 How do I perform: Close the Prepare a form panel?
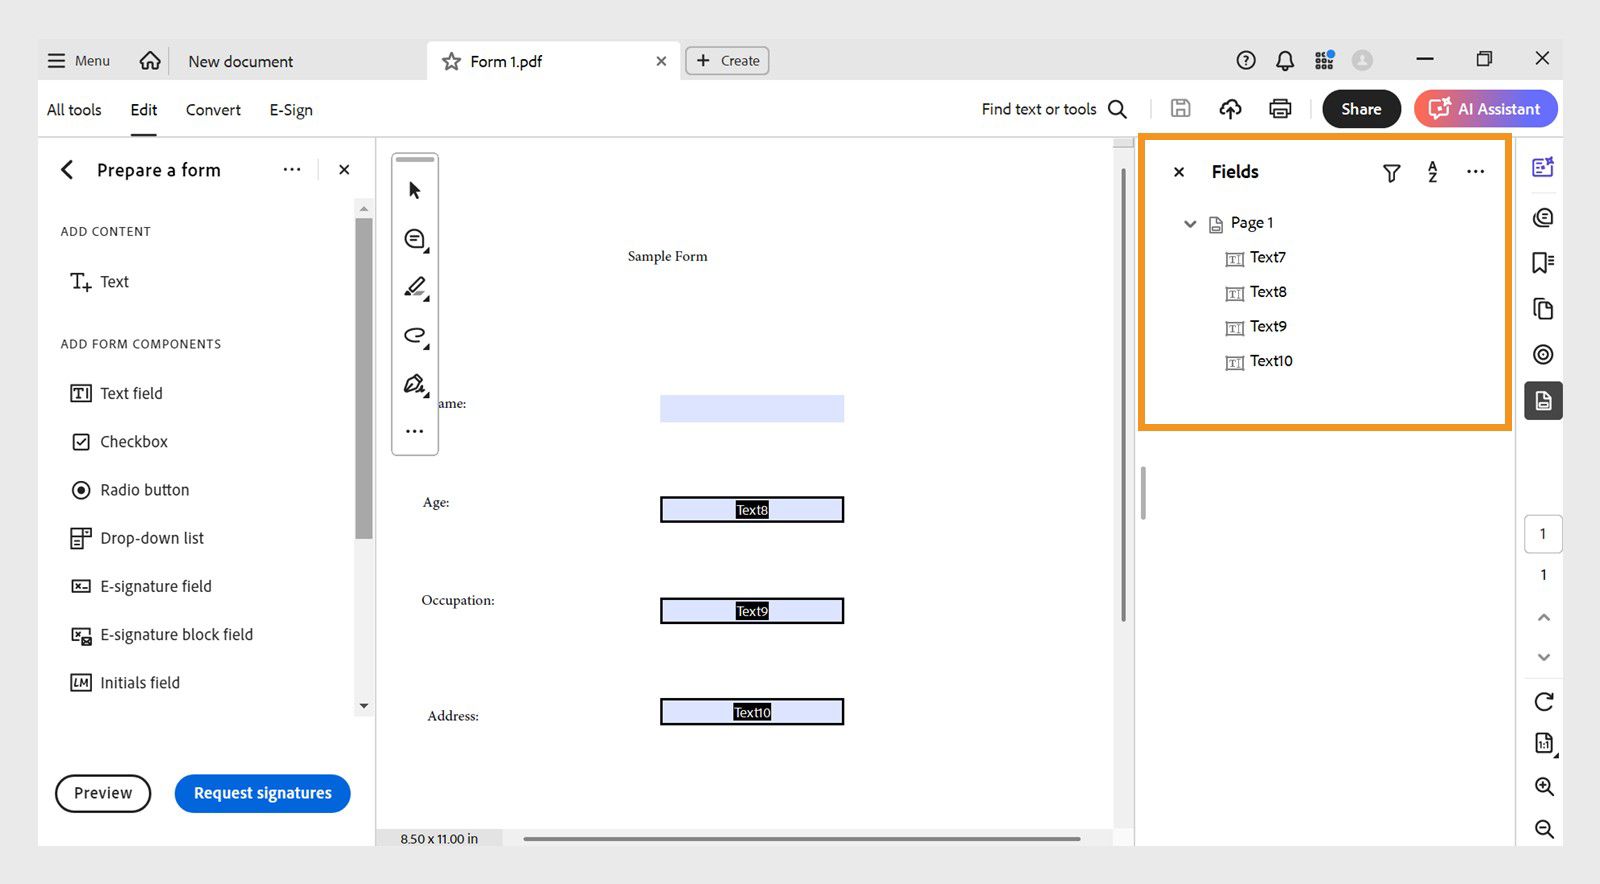tap(344, 170)
